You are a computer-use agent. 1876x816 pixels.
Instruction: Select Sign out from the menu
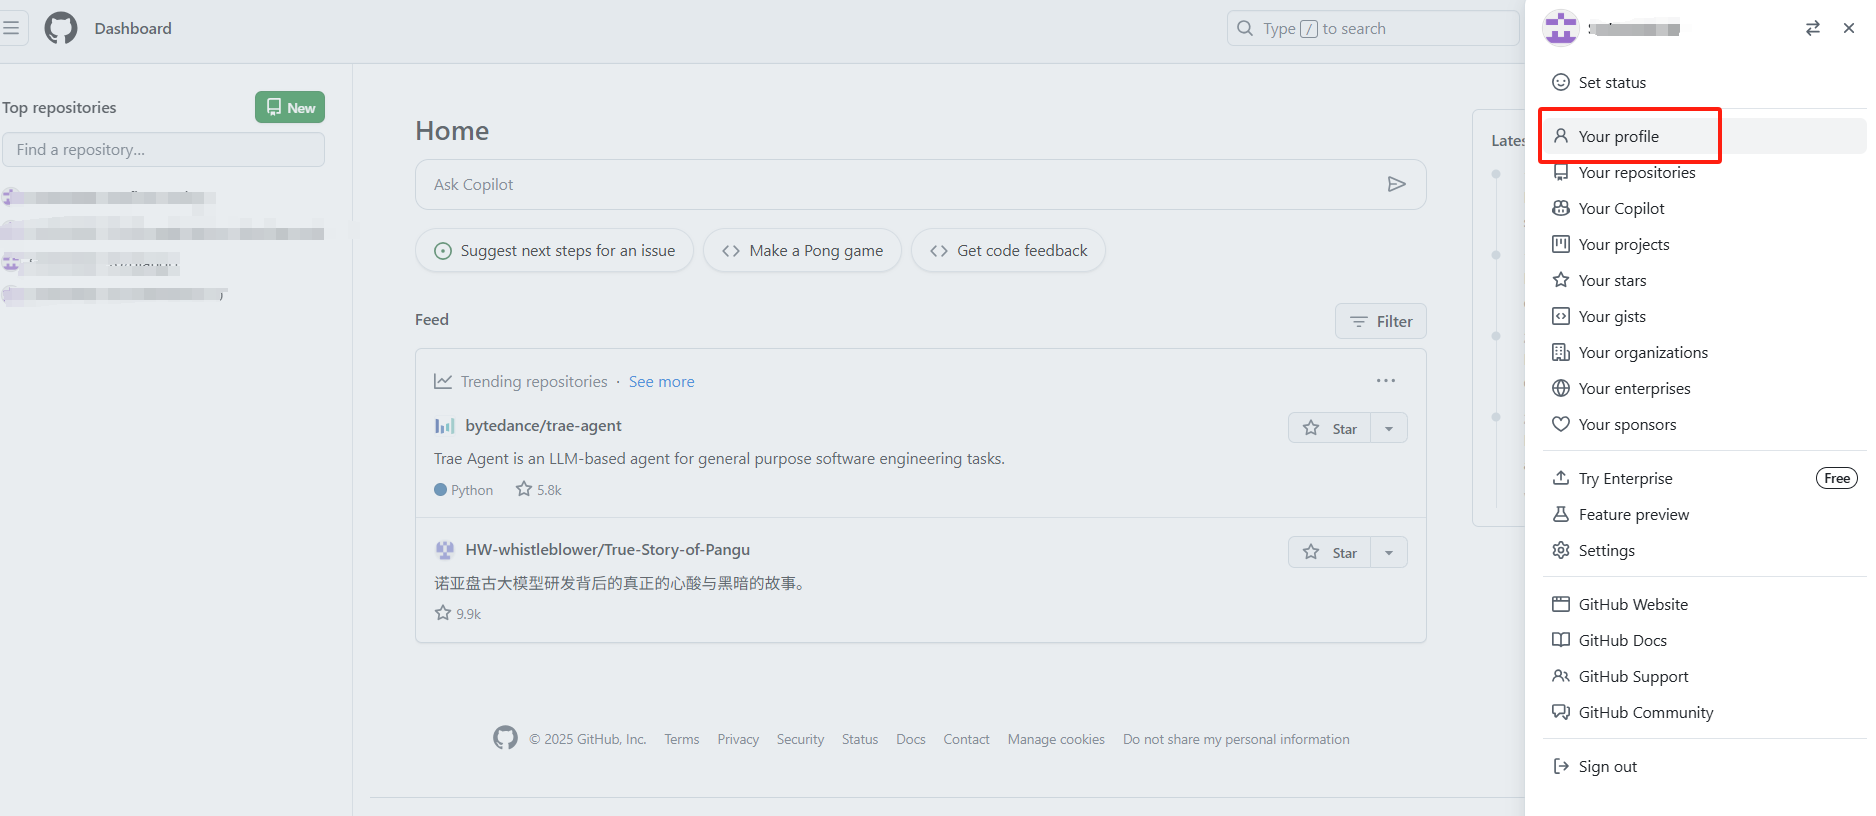point(1705,766)
